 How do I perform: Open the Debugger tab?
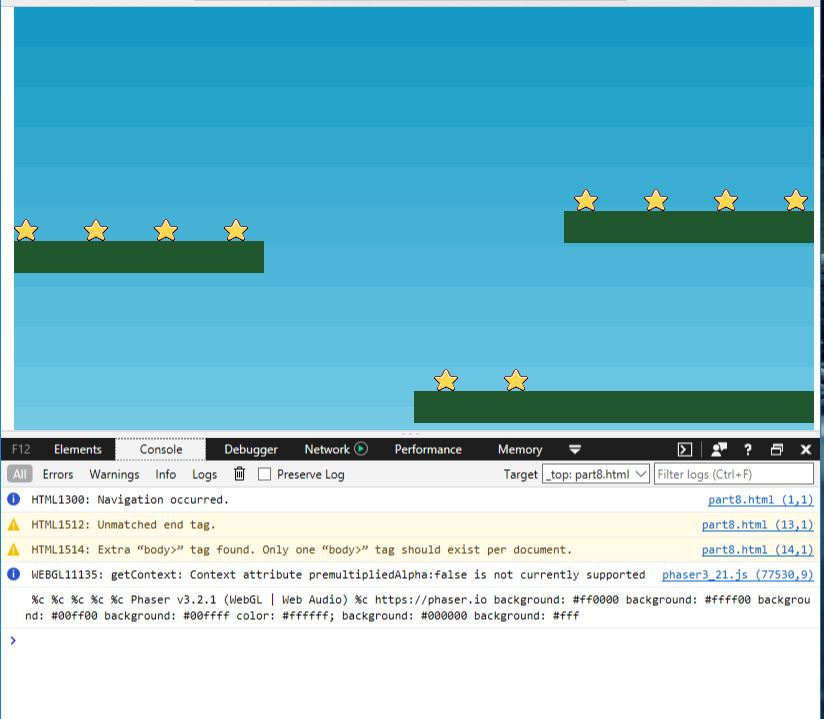(x=251, y=449)
